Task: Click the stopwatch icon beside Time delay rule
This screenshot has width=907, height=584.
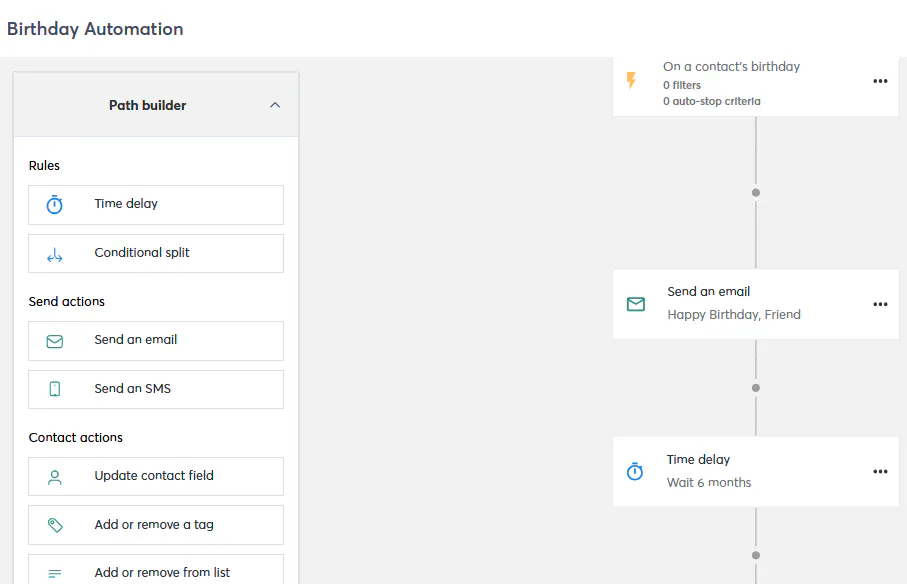Action: [x=55, y=205]
